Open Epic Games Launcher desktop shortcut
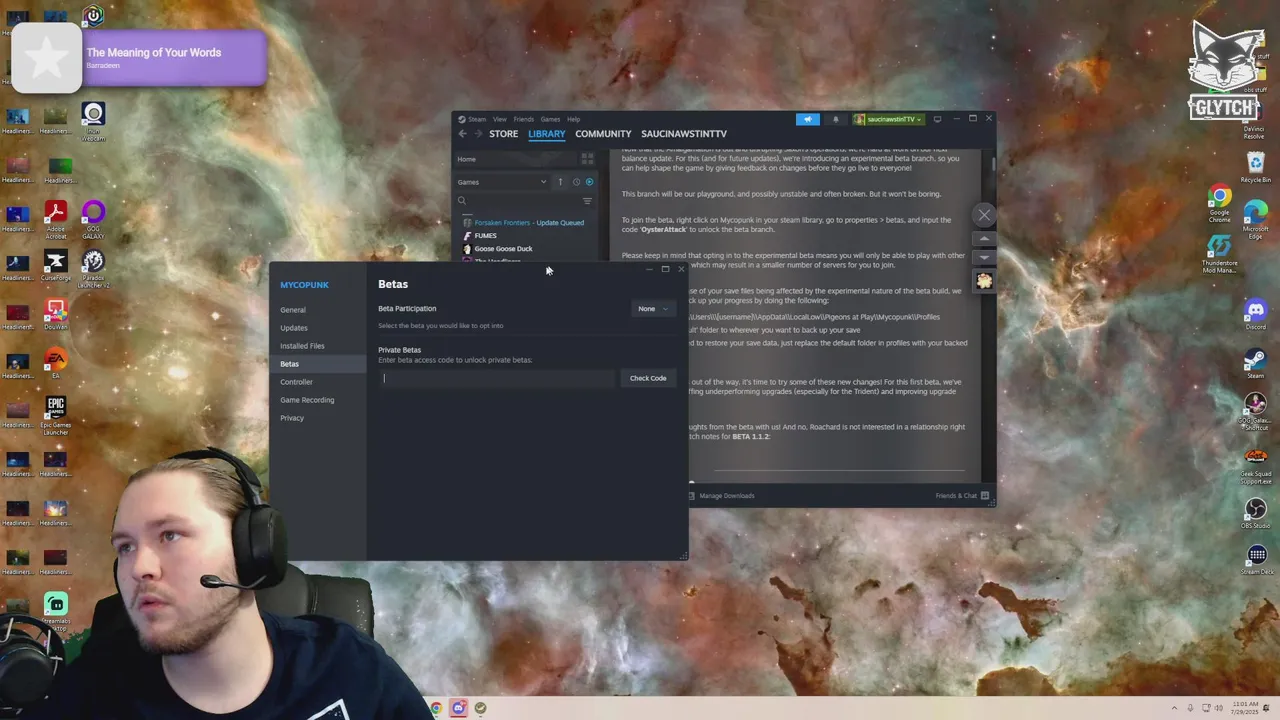Viewport: 1280px width, 720px height. (x=55, y=414)
